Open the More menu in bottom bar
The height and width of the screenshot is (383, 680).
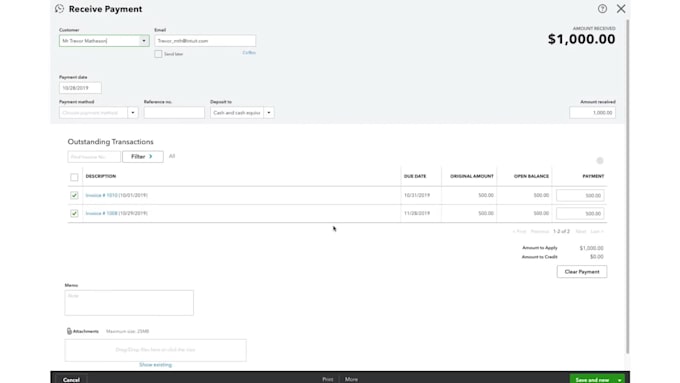click(x=351, y=379)
